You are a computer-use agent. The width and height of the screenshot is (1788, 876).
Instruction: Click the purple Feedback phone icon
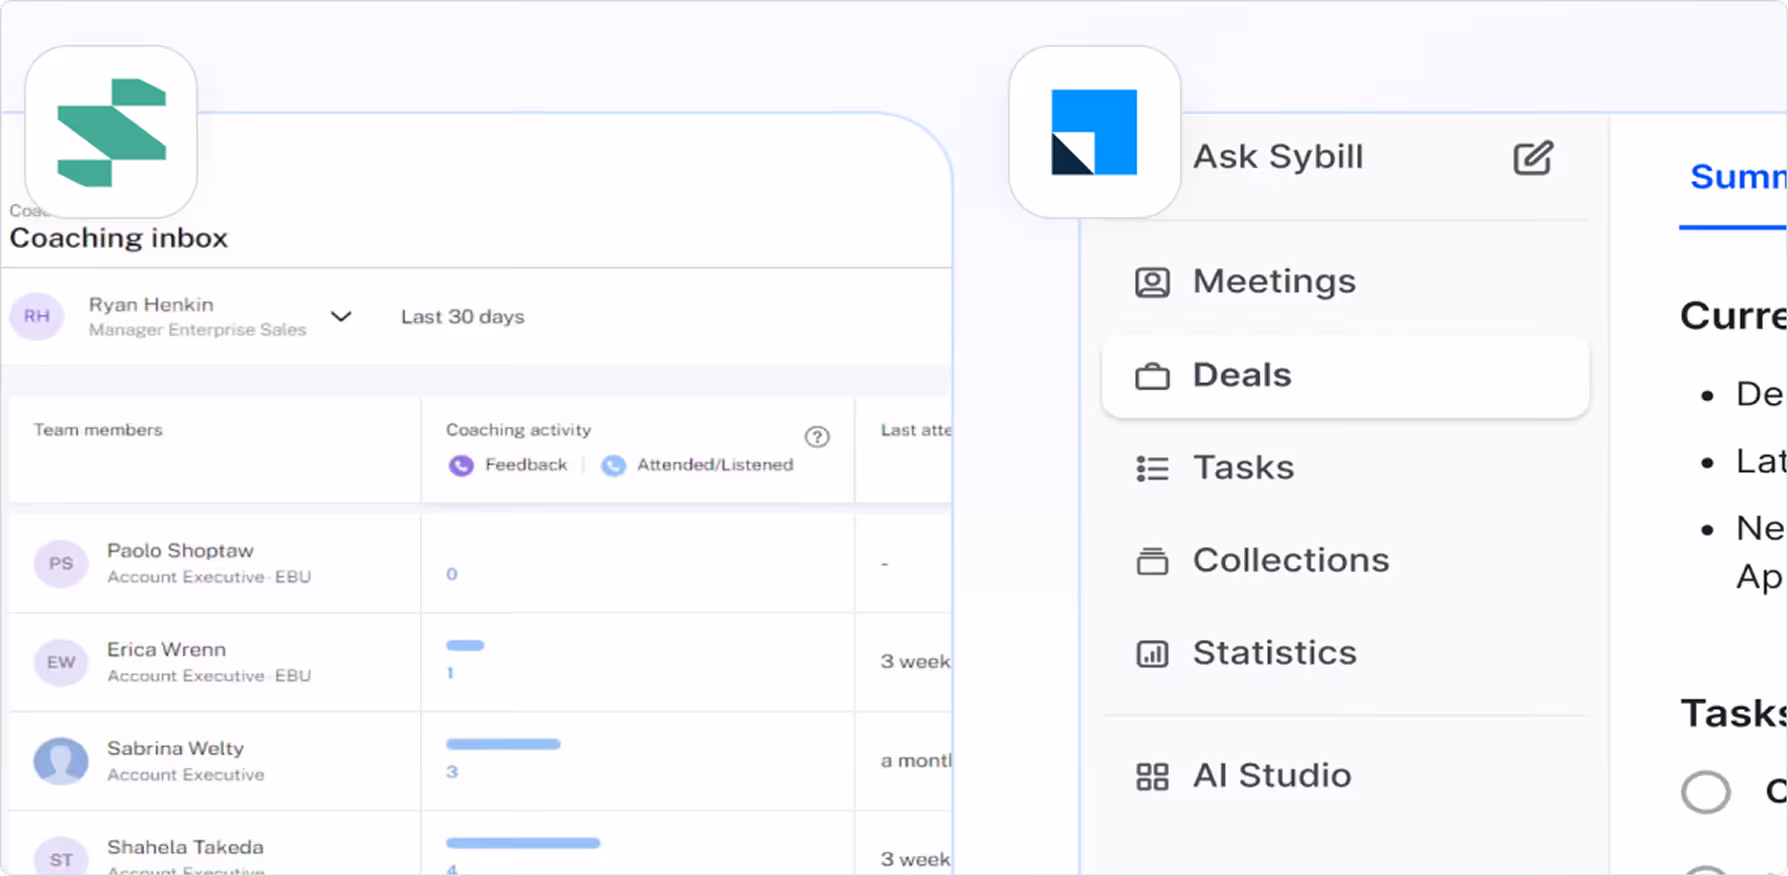tap(461, 465)
